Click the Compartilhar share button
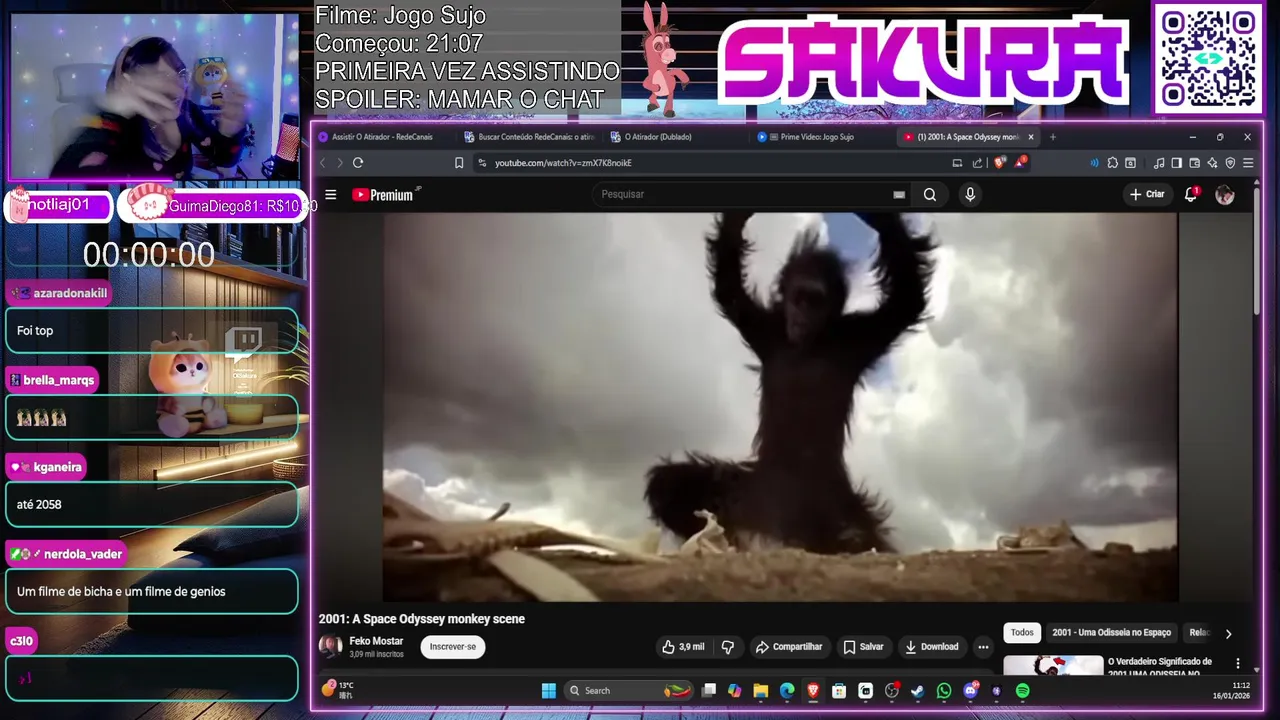 [789, 647]
